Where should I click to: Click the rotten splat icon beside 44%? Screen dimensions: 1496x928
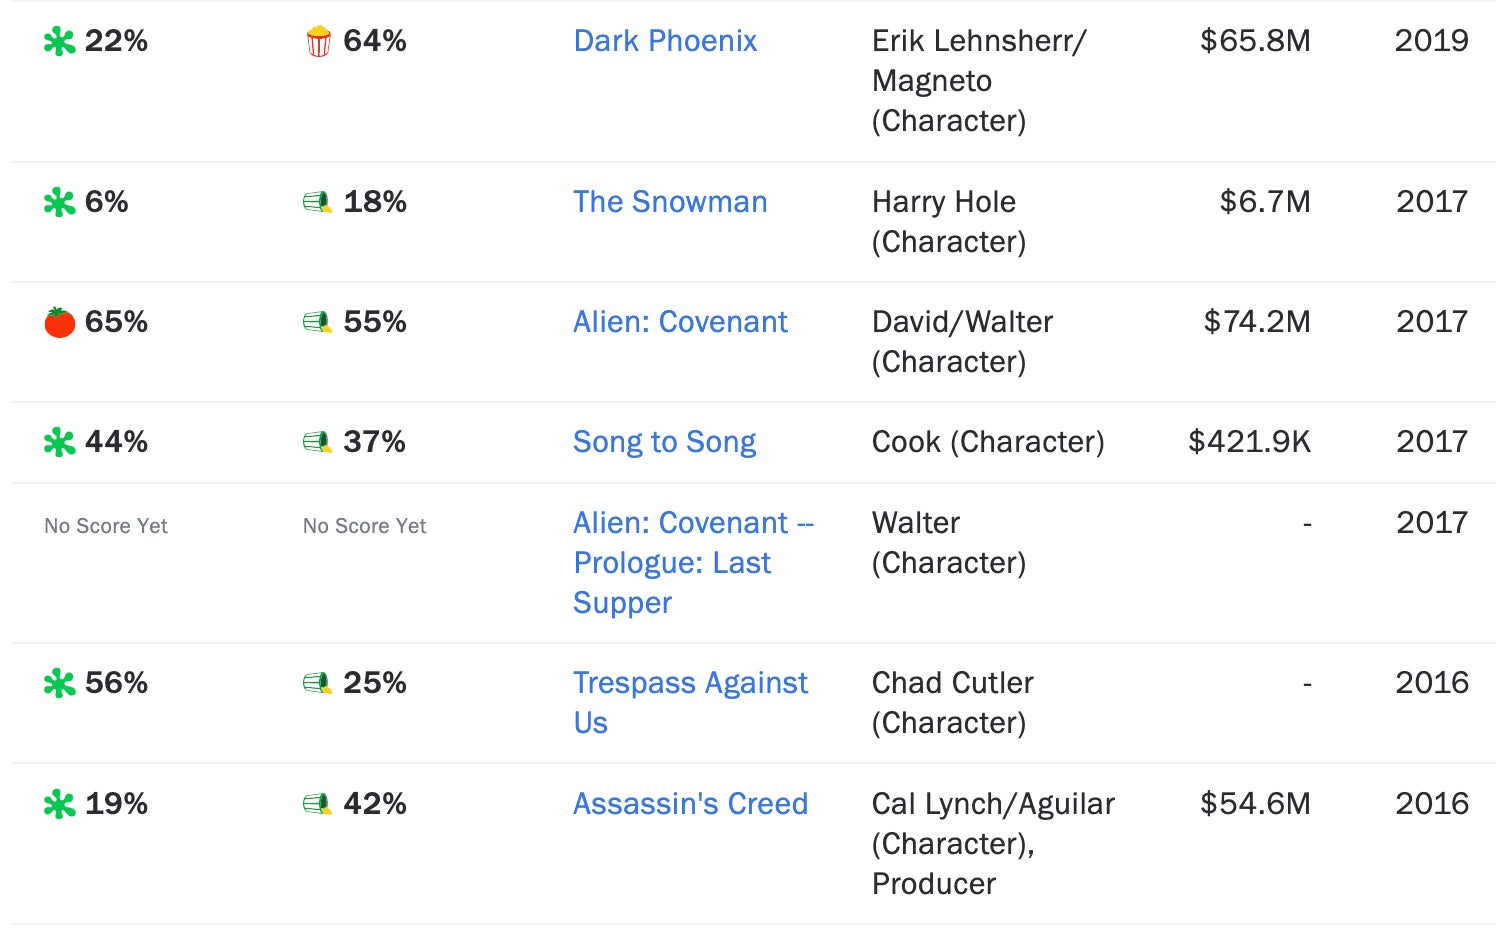59,443
